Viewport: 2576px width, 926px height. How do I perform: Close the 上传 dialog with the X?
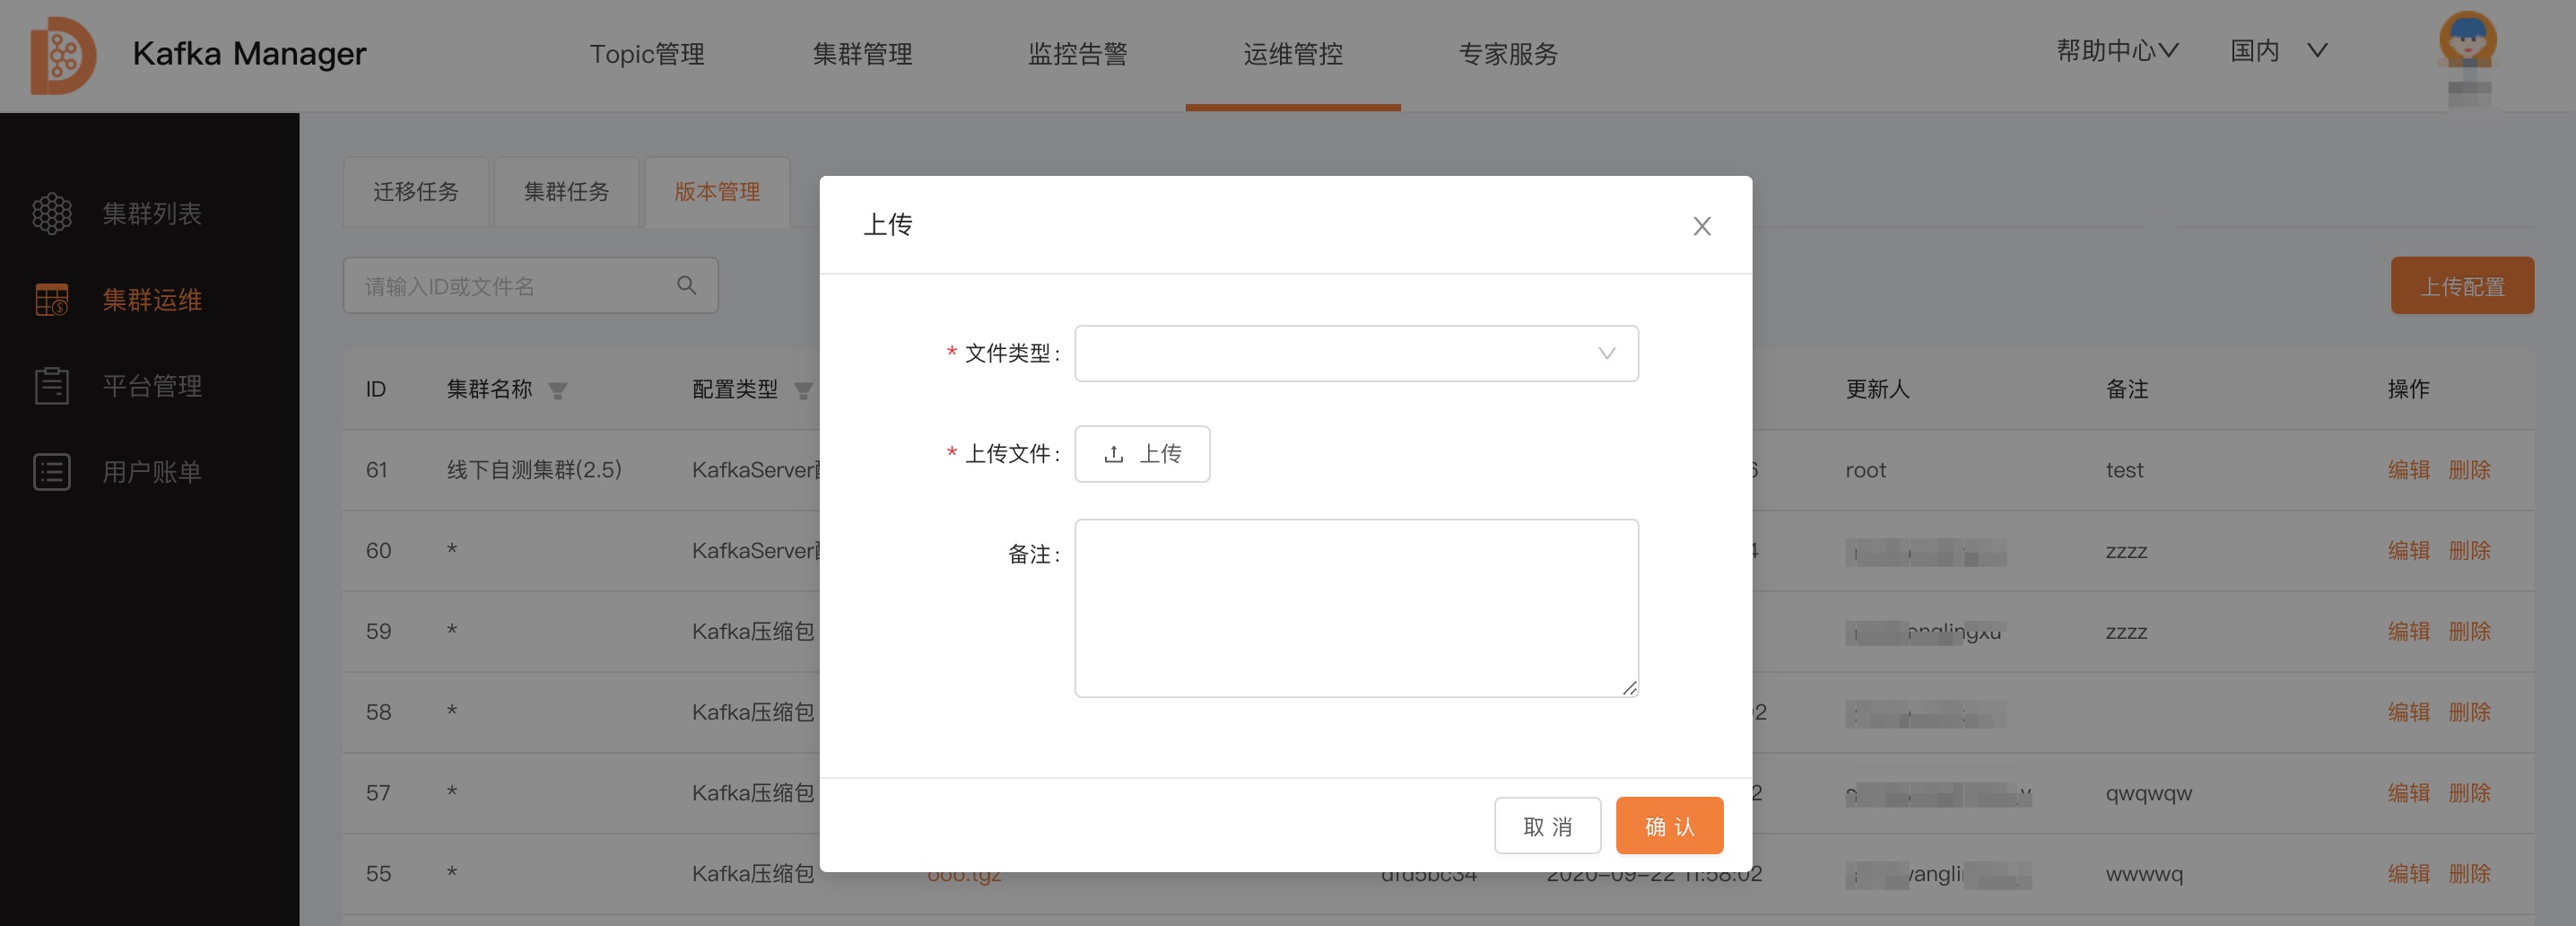1701,226
